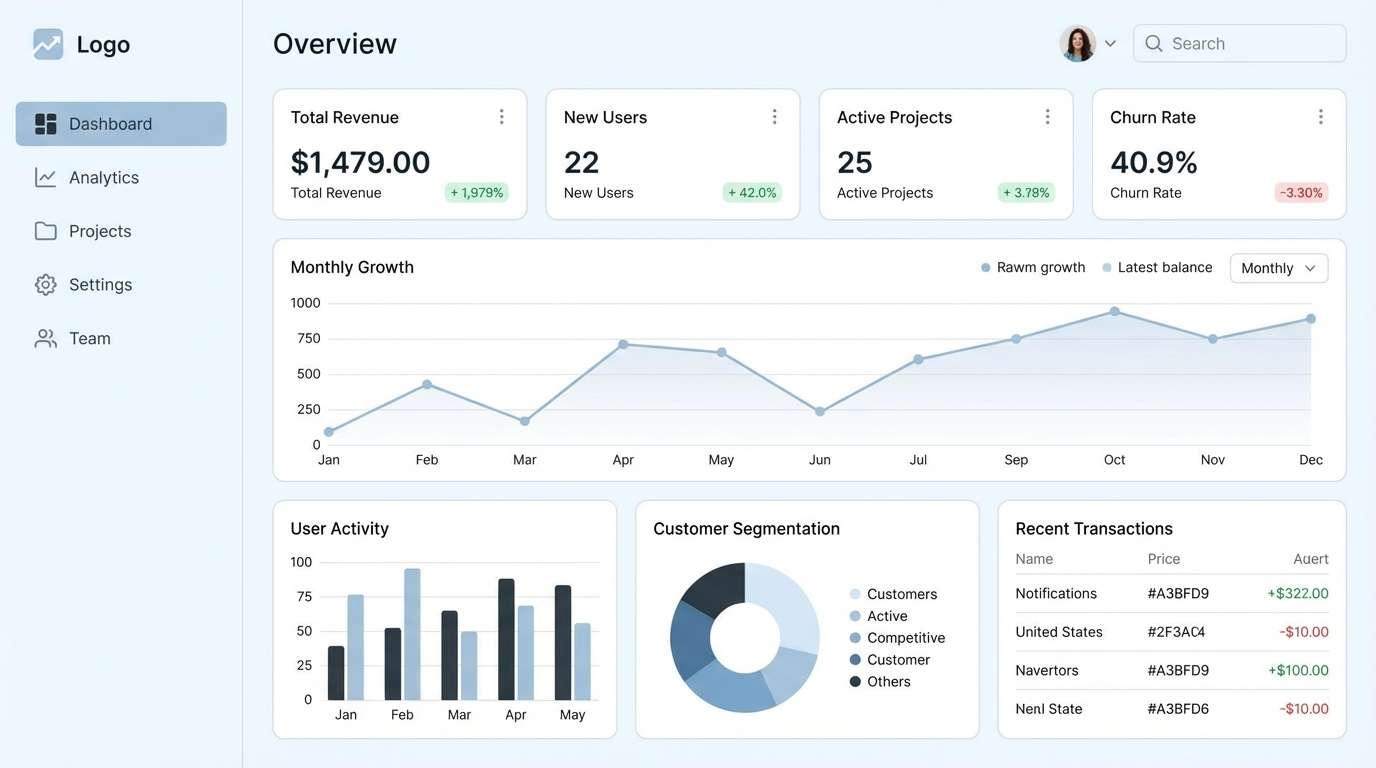Image resolution: width=1376 pixels, height=768 pixels.
Task: Click the Logo icon in the sidebar
Action: 47,43
